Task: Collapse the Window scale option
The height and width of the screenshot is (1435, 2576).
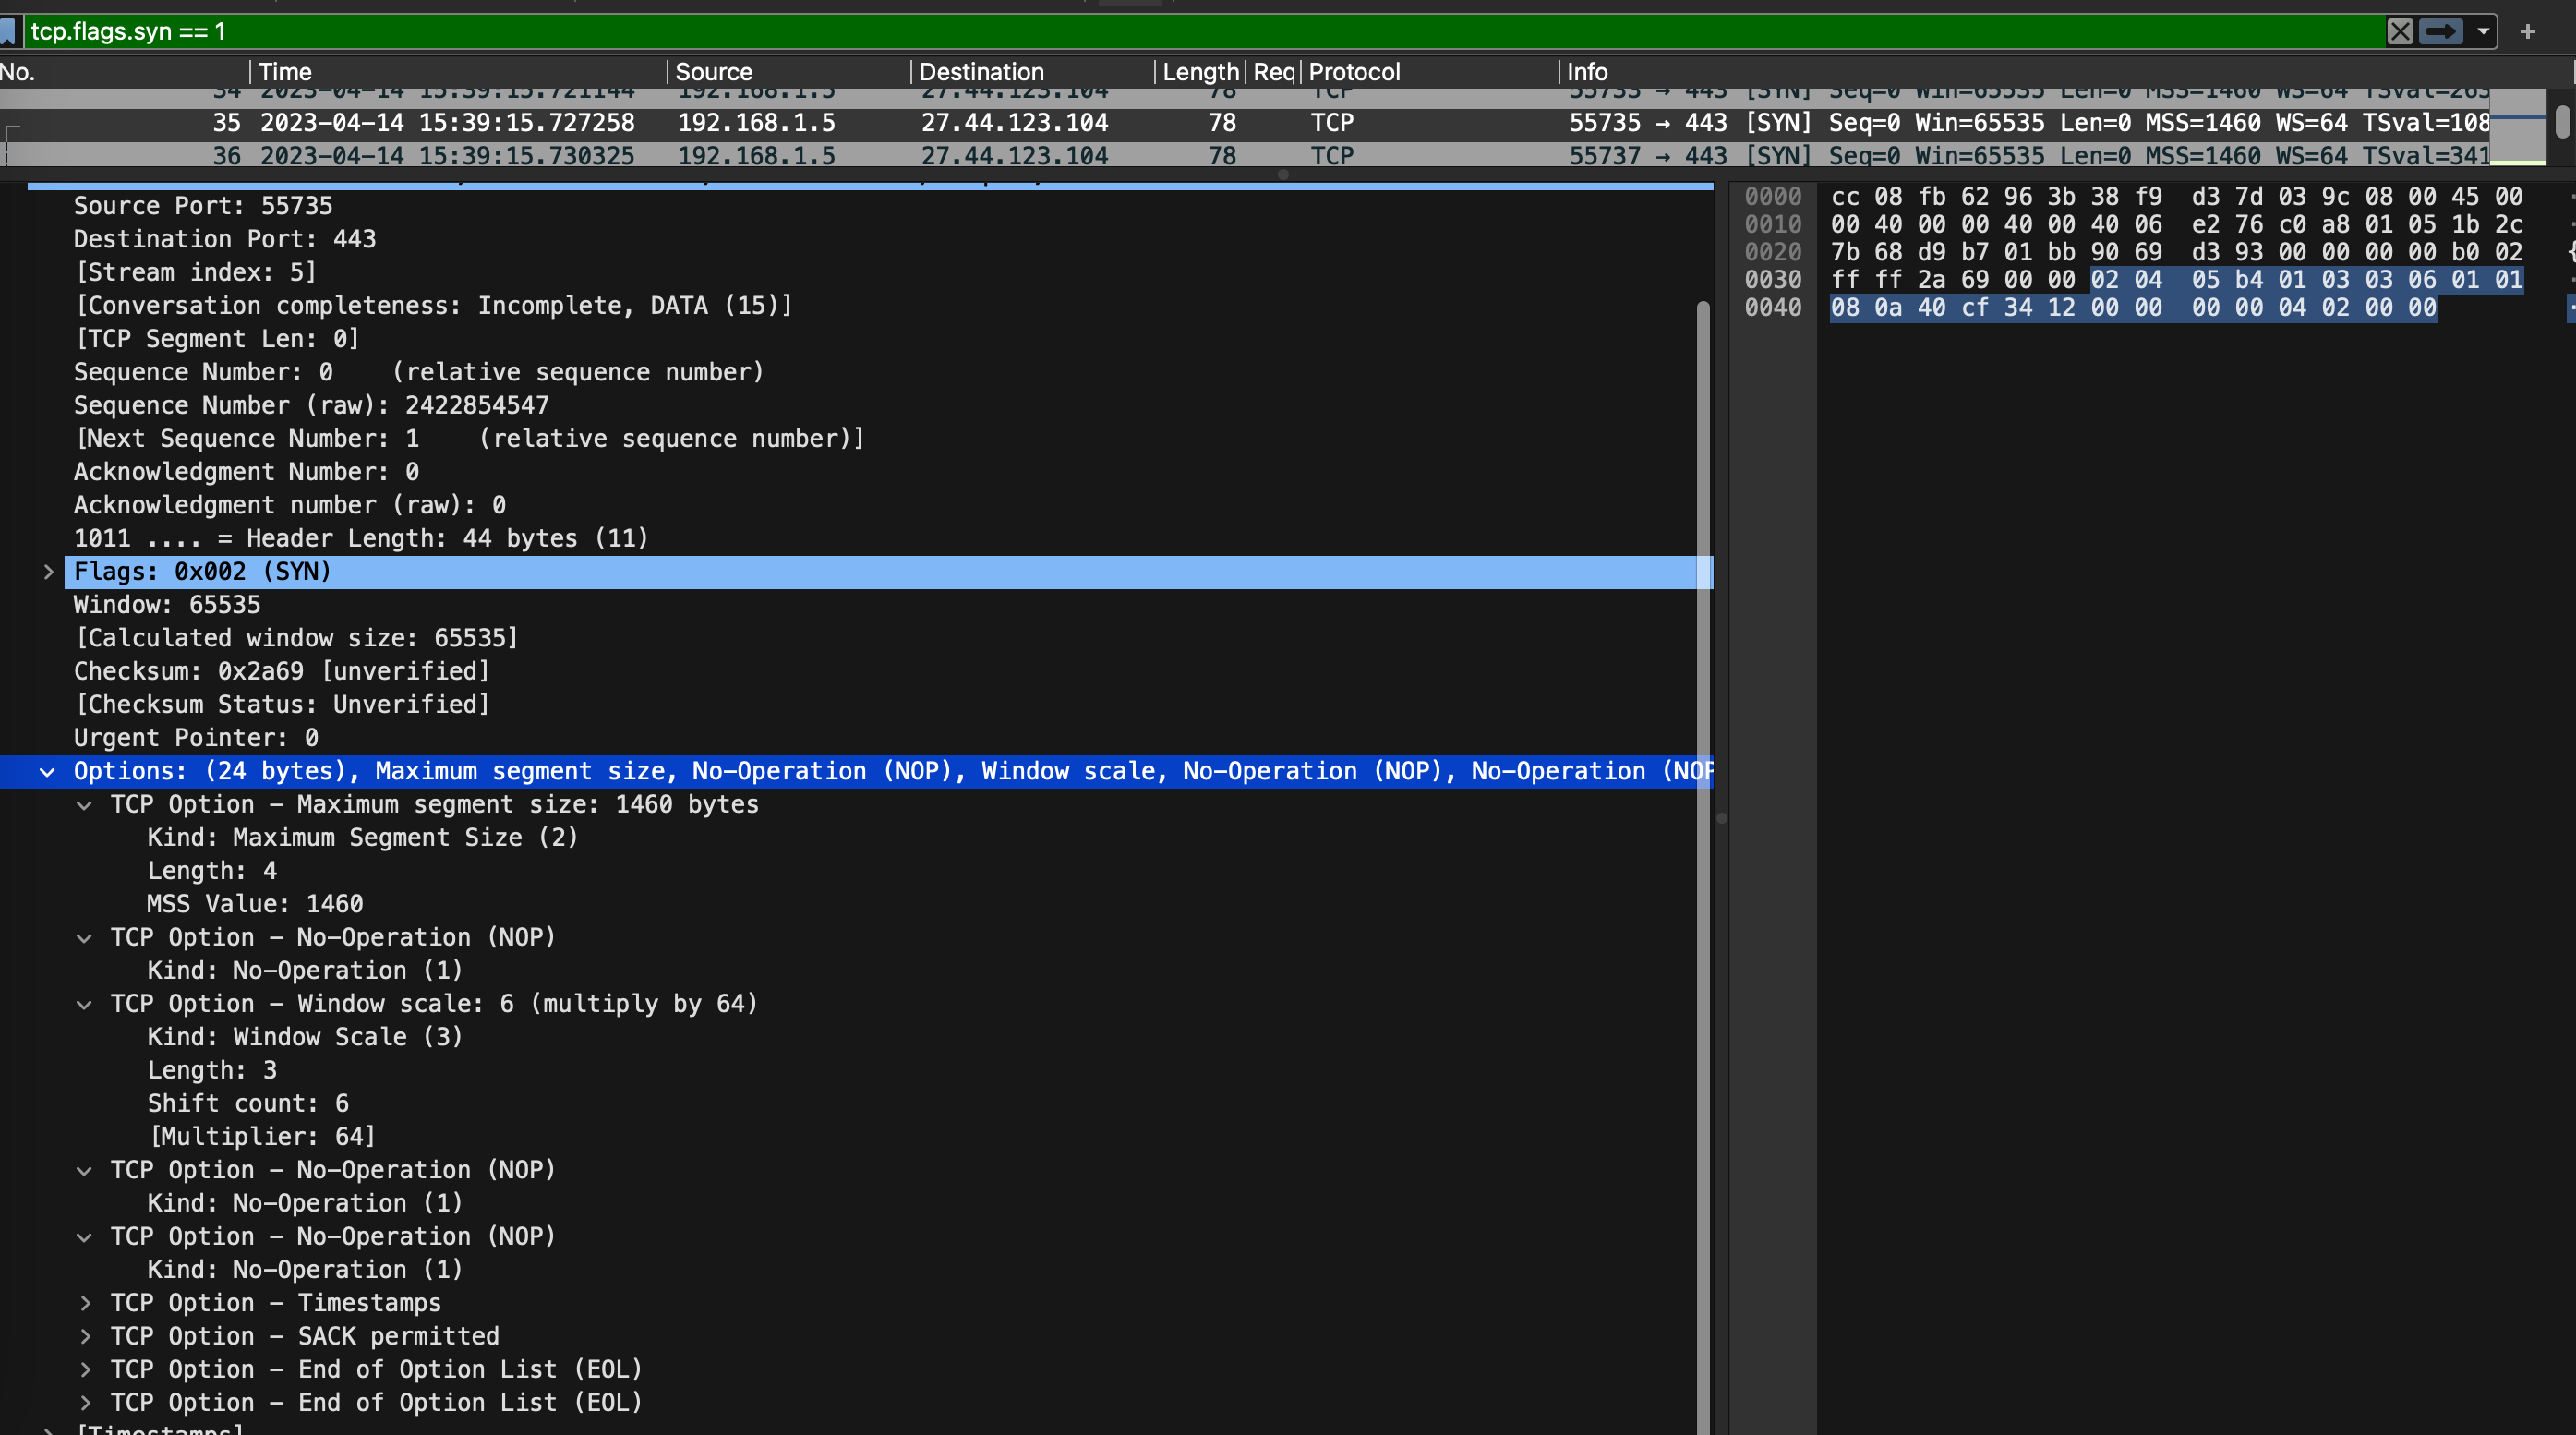Action: point(85,1004)
